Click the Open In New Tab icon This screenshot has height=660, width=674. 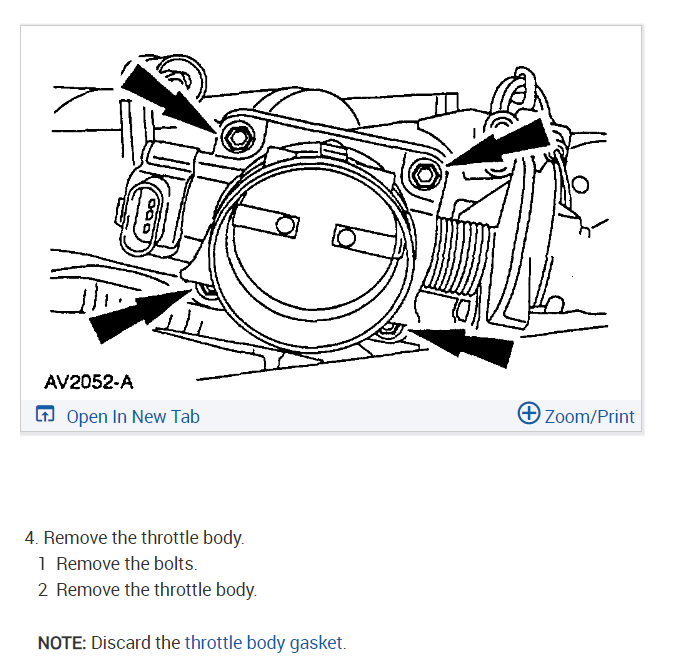coord(45,414)
